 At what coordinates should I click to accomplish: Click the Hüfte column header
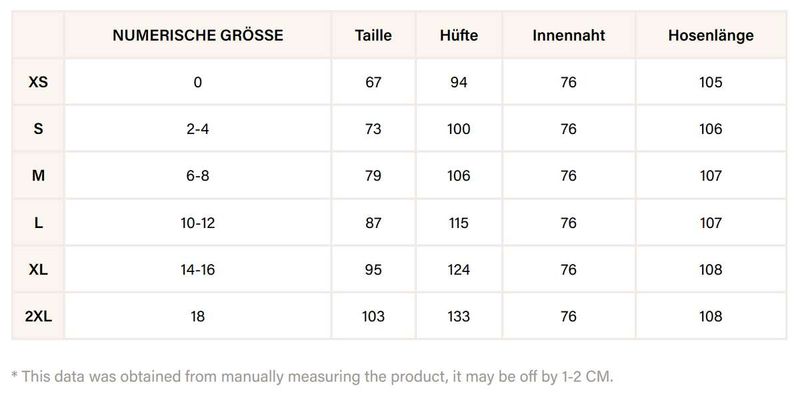[x=459, y=36]
